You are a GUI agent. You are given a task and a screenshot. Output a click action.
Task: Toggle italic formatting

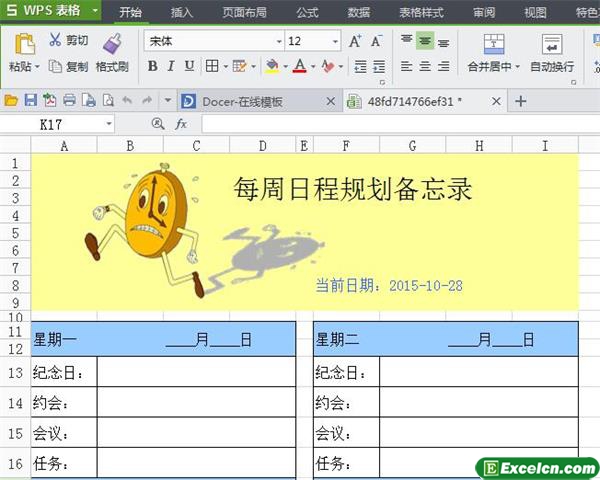click(x=171, y=66)
